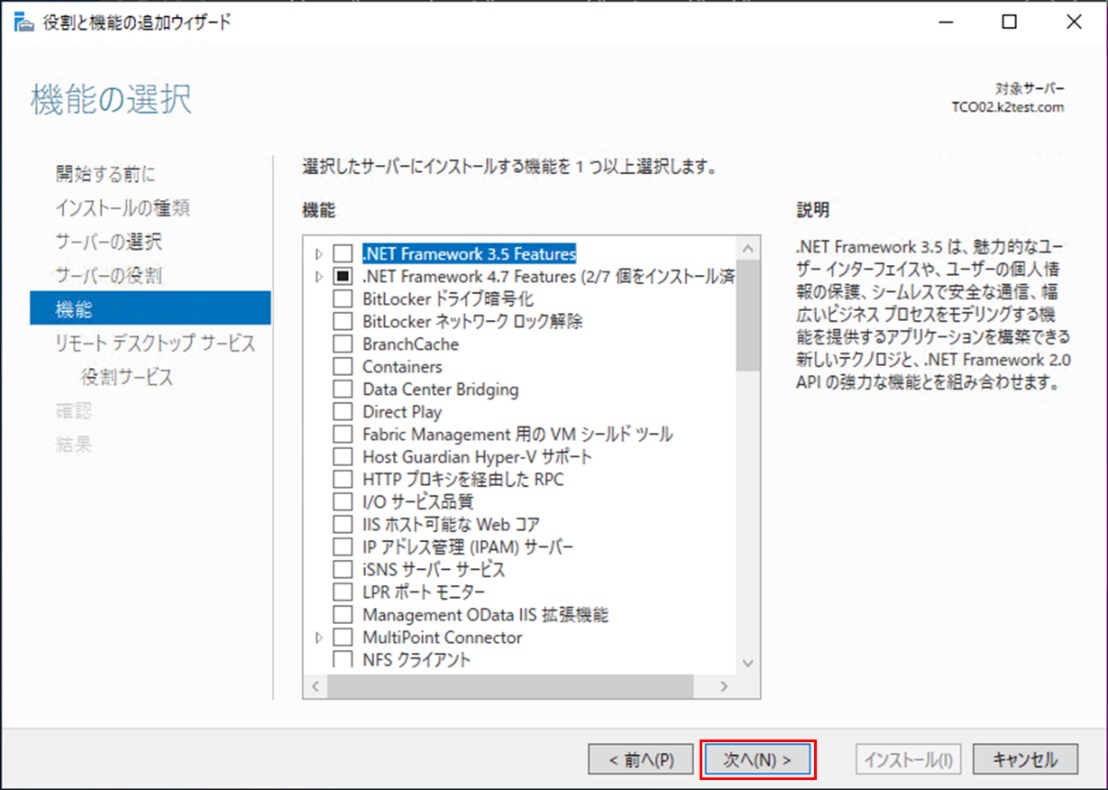The image size is (1108, 790).
Task: Go to サーバーの役割 step in sidebar
Action: [x=108, y=275]
